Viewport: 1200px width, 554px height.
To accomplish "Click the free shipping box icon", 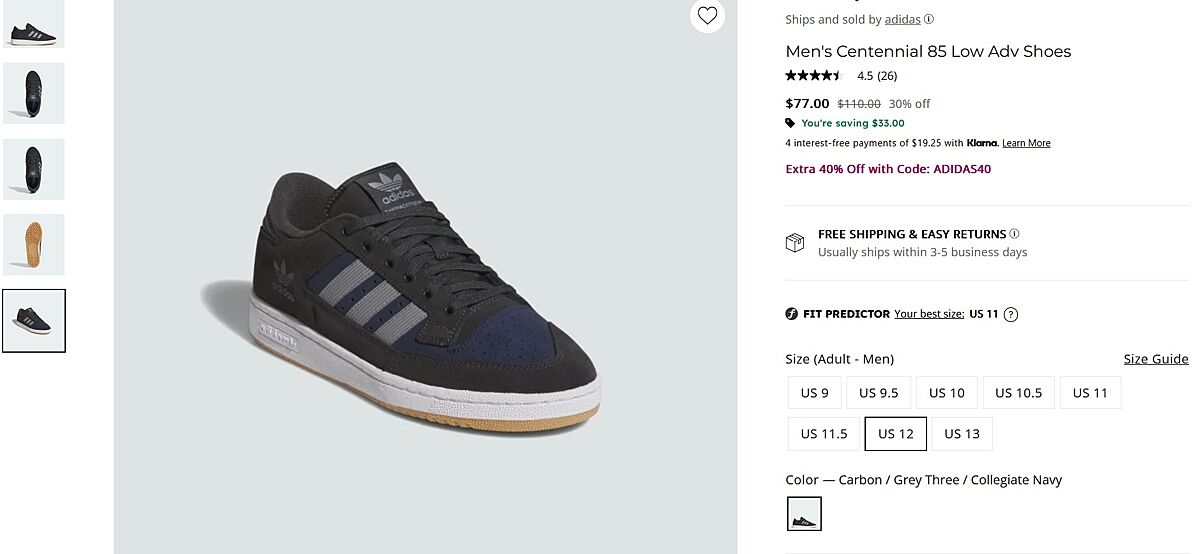I will pyautogui.click(x=795, y=243).
